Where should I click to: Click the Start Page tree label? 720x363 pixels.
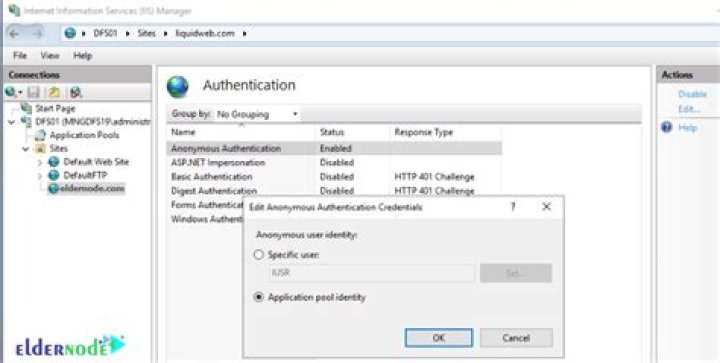55,109
